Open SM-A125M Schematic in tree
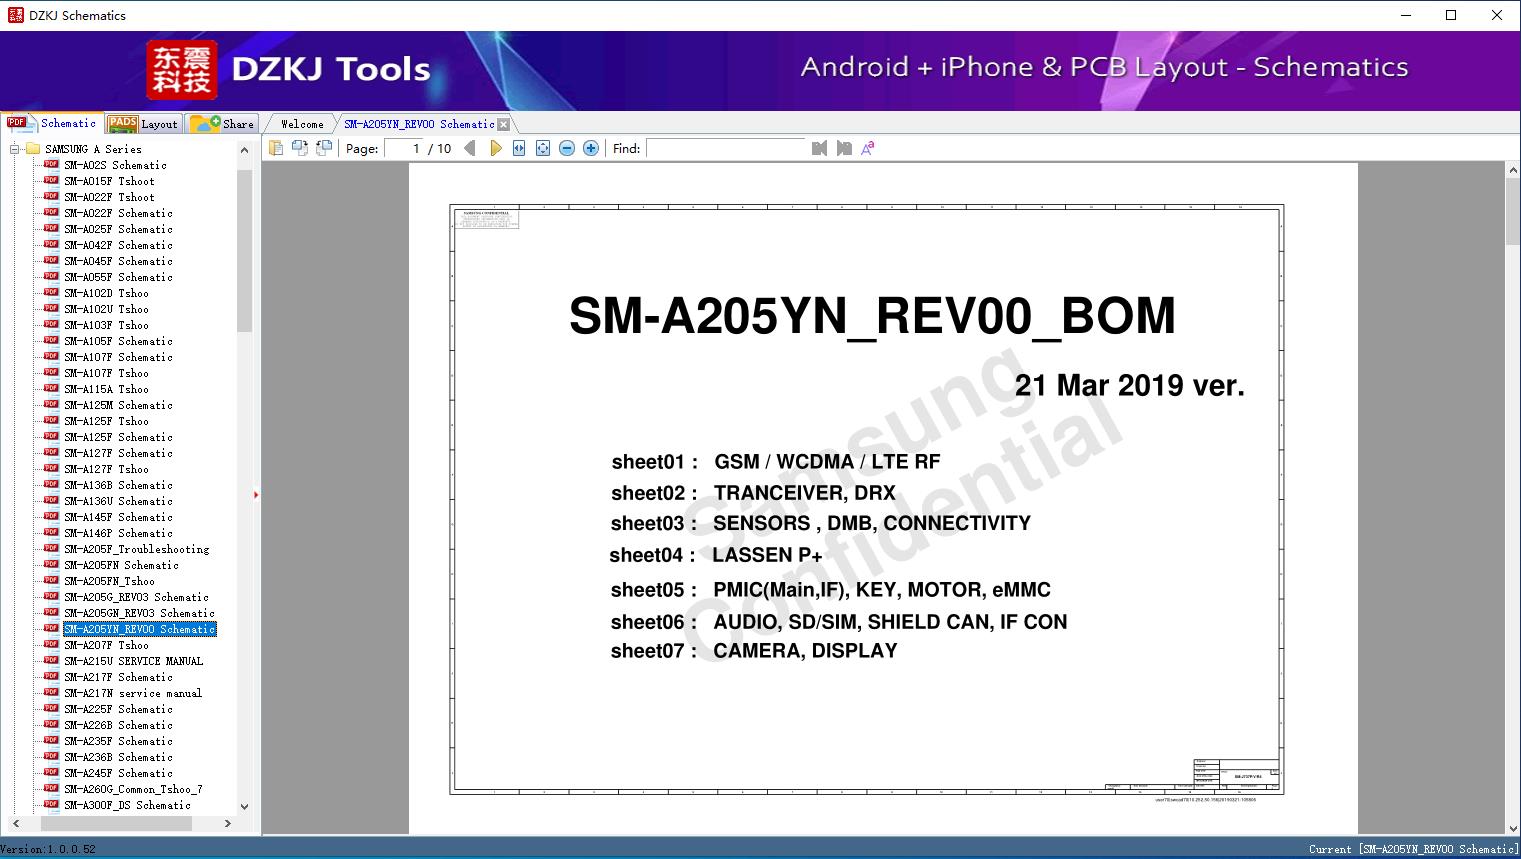The width and height of the screenshot is (1521, 859). 119,405
